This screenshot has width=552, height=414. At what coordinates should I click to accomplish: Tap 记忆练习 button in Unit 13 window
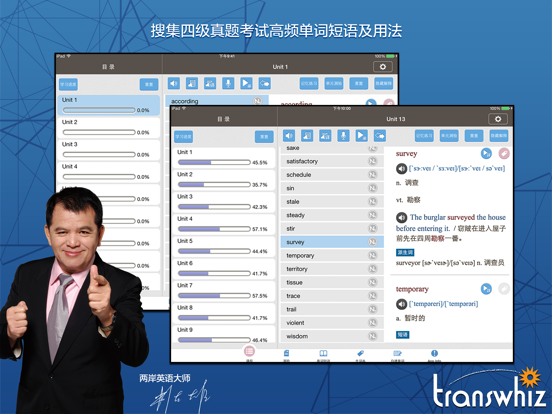coord(424,136)
